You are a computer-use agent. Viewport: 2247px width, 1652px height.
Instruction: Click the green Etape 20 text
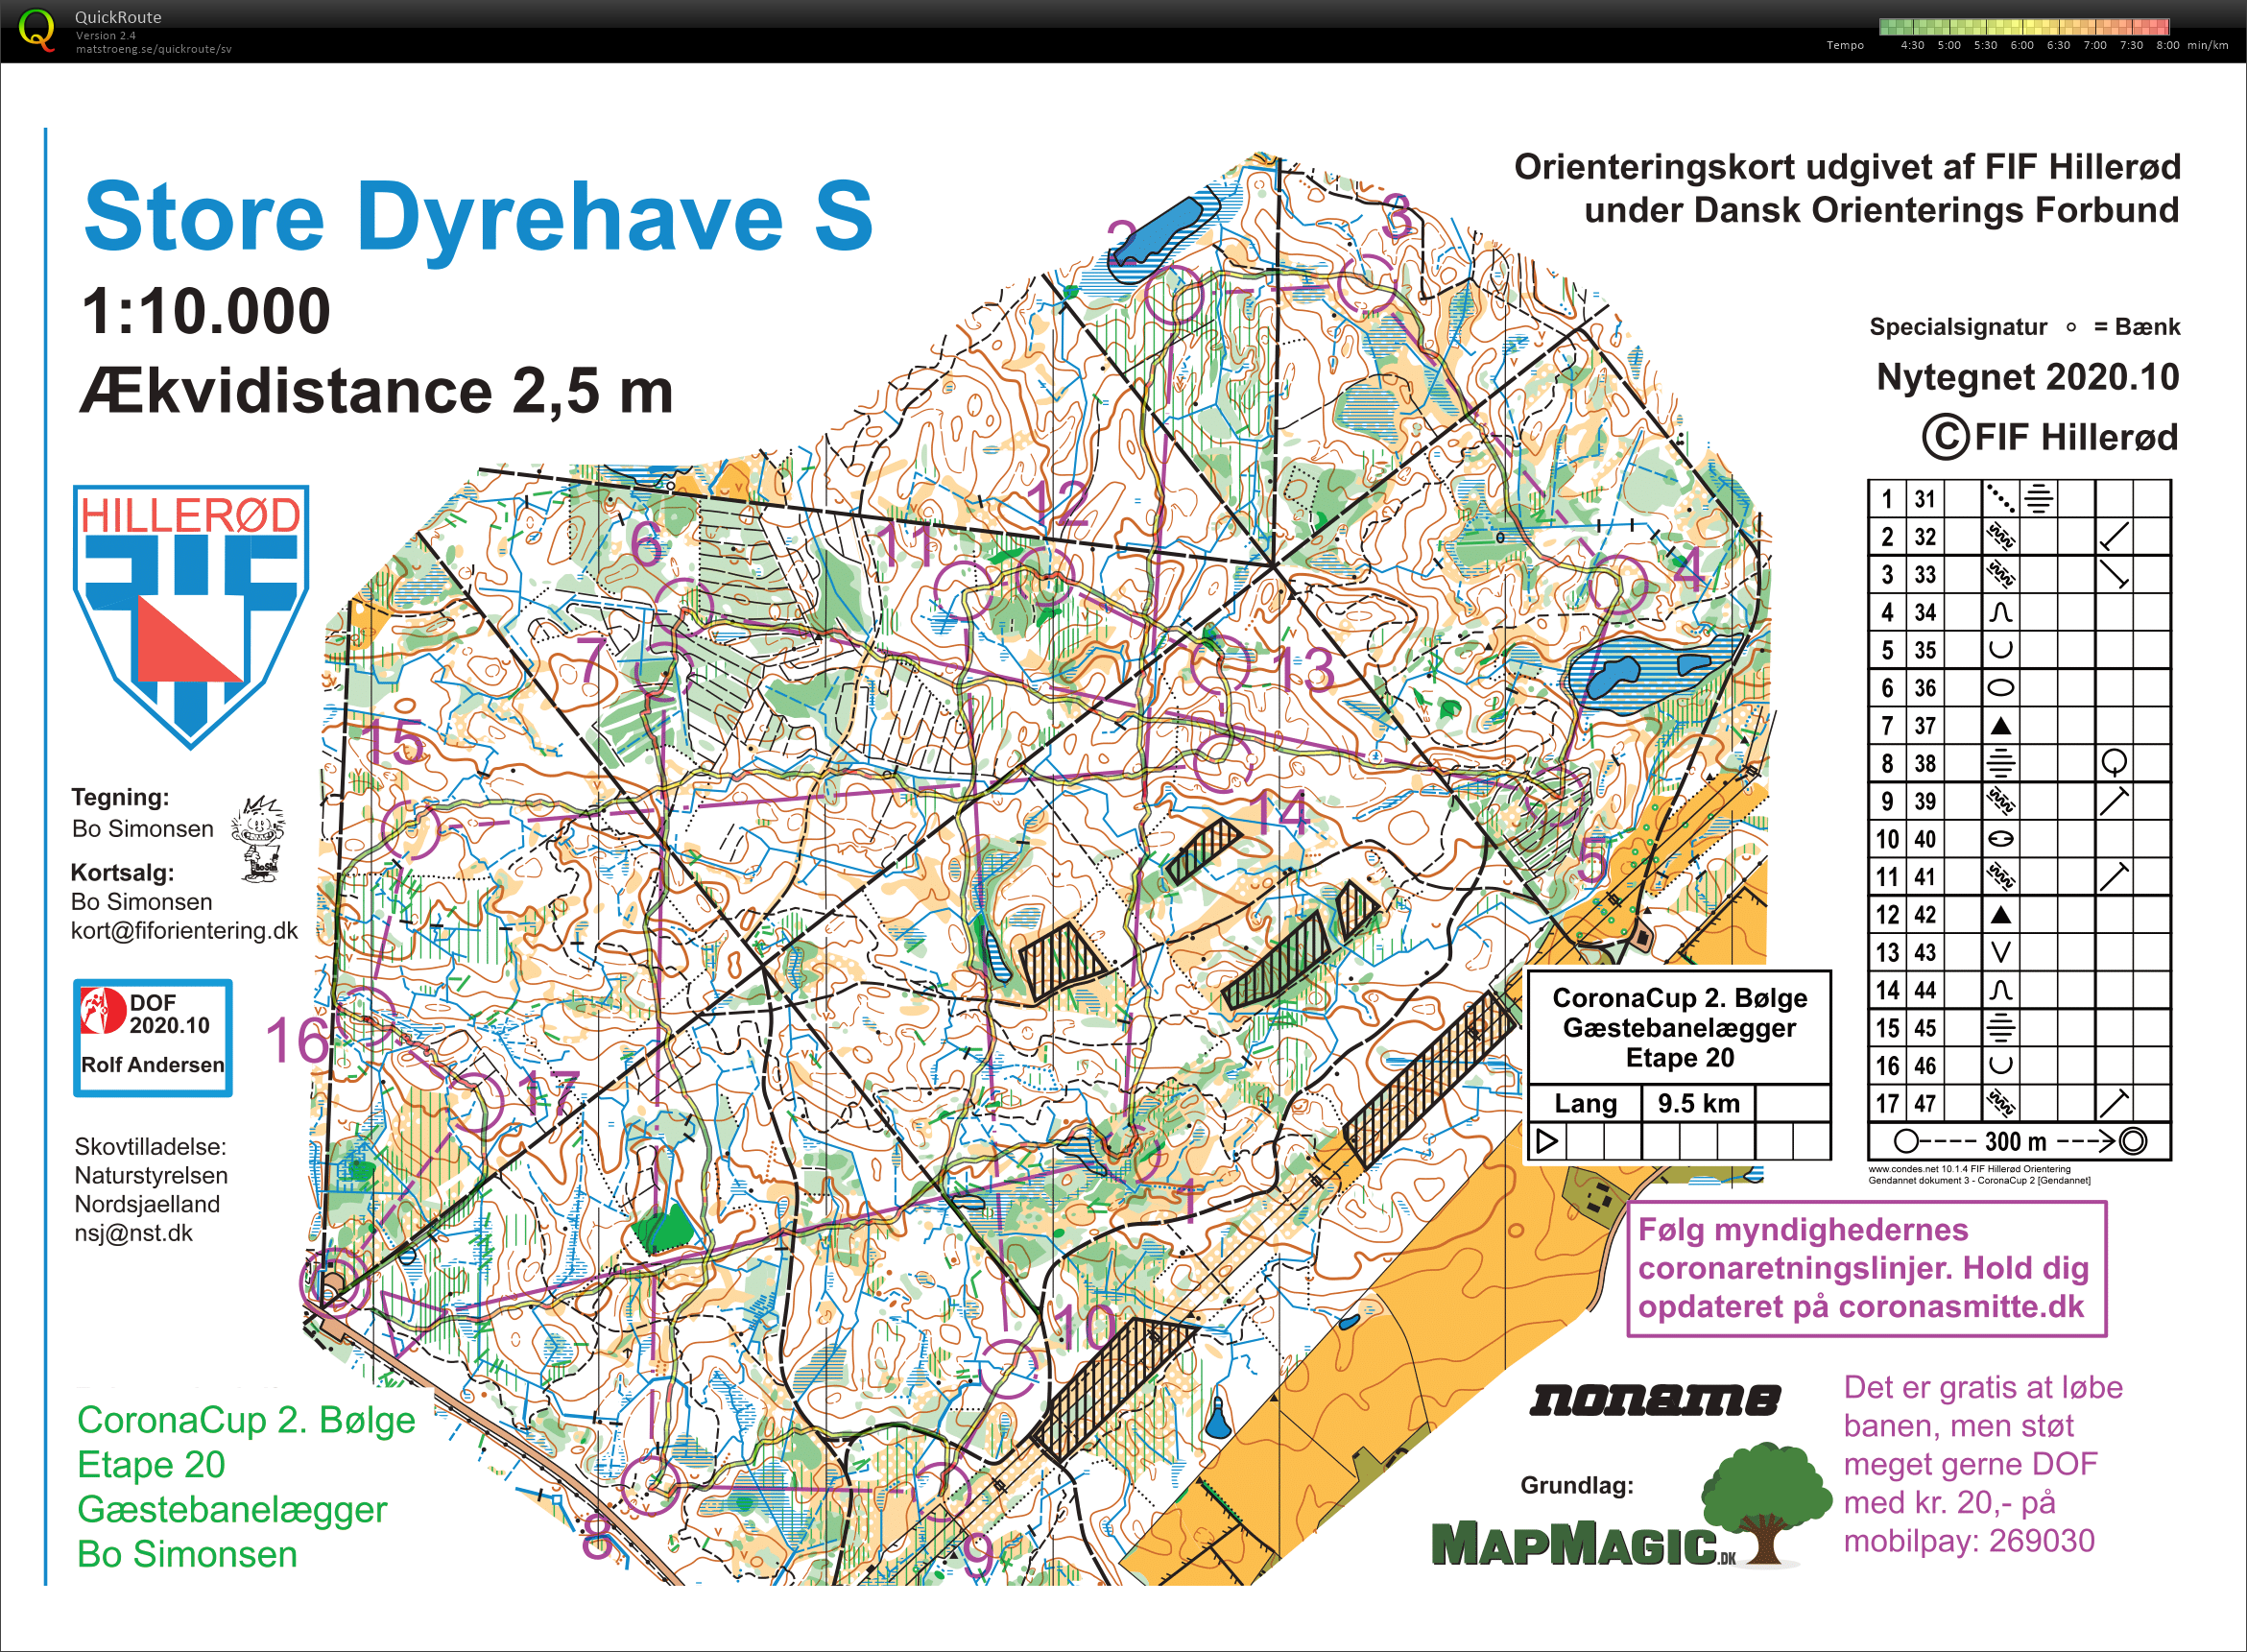[152, 1465]
